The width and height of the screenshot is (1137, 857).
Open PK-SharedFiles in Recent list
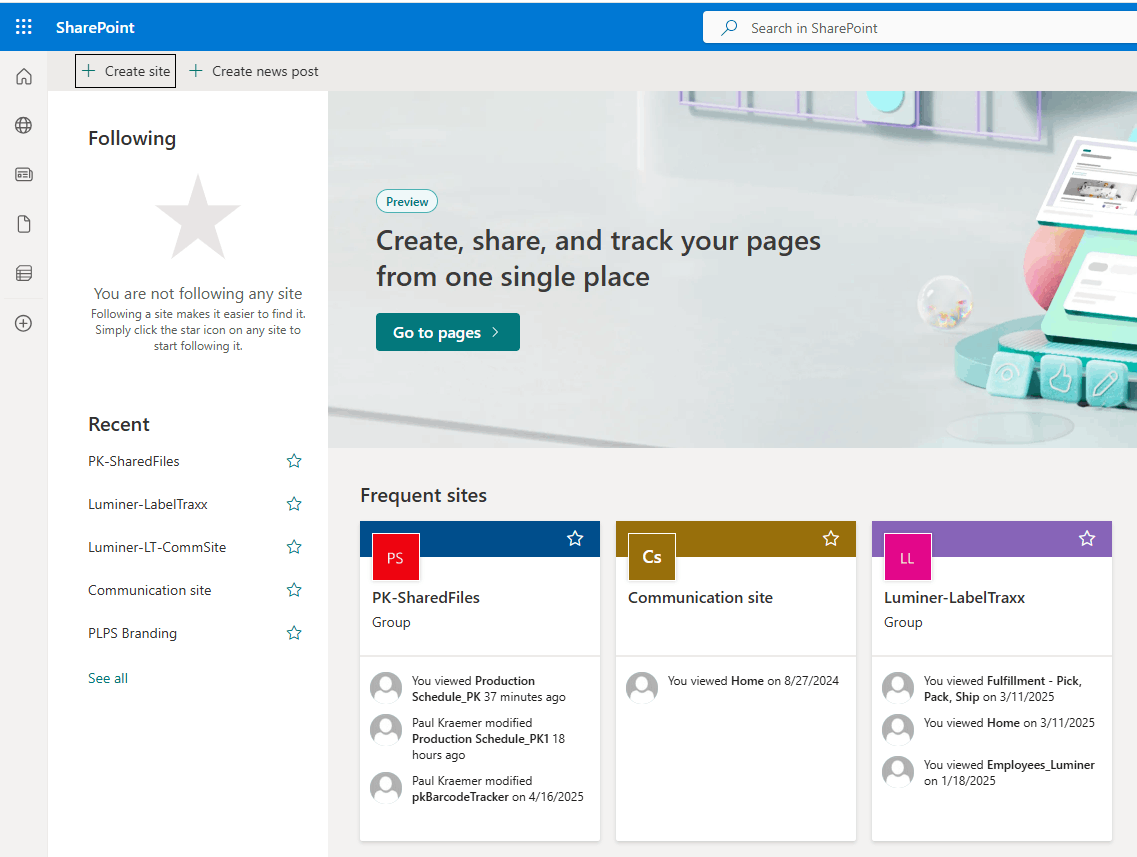tap(133, 461)
